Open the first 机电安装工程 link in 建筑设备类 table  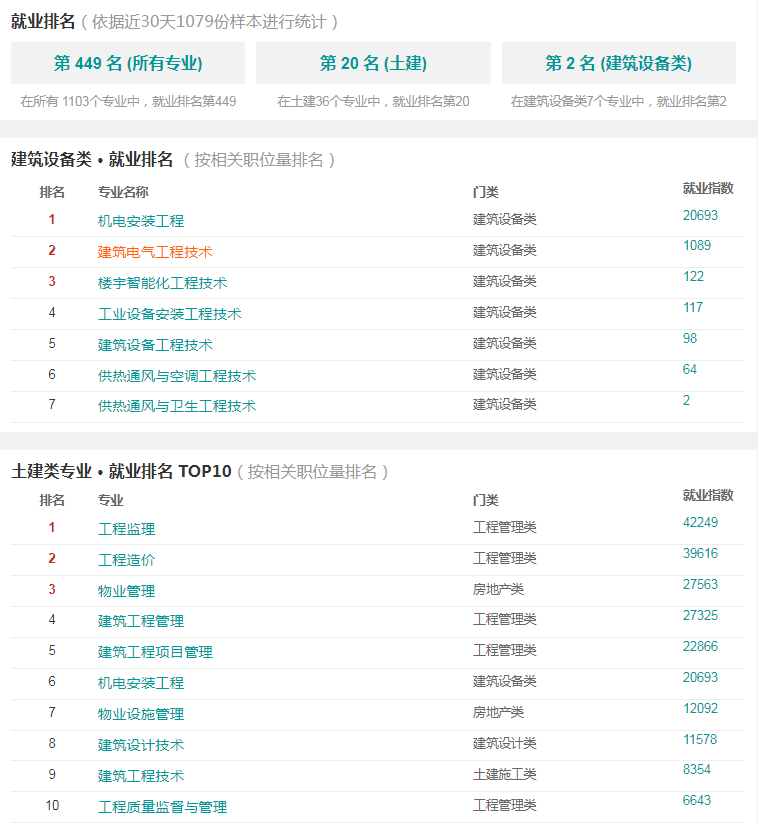pos(141,221)
